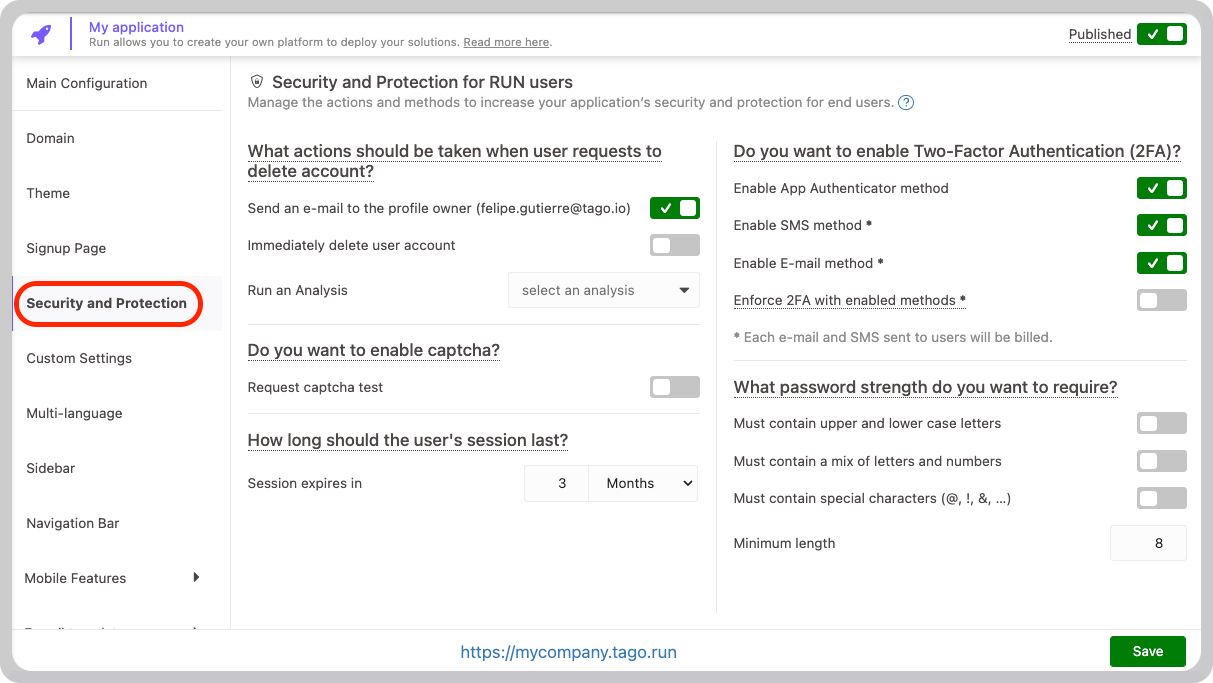
Task: Click the shield icon beside Security heading
Action: (x=257, y=82)
